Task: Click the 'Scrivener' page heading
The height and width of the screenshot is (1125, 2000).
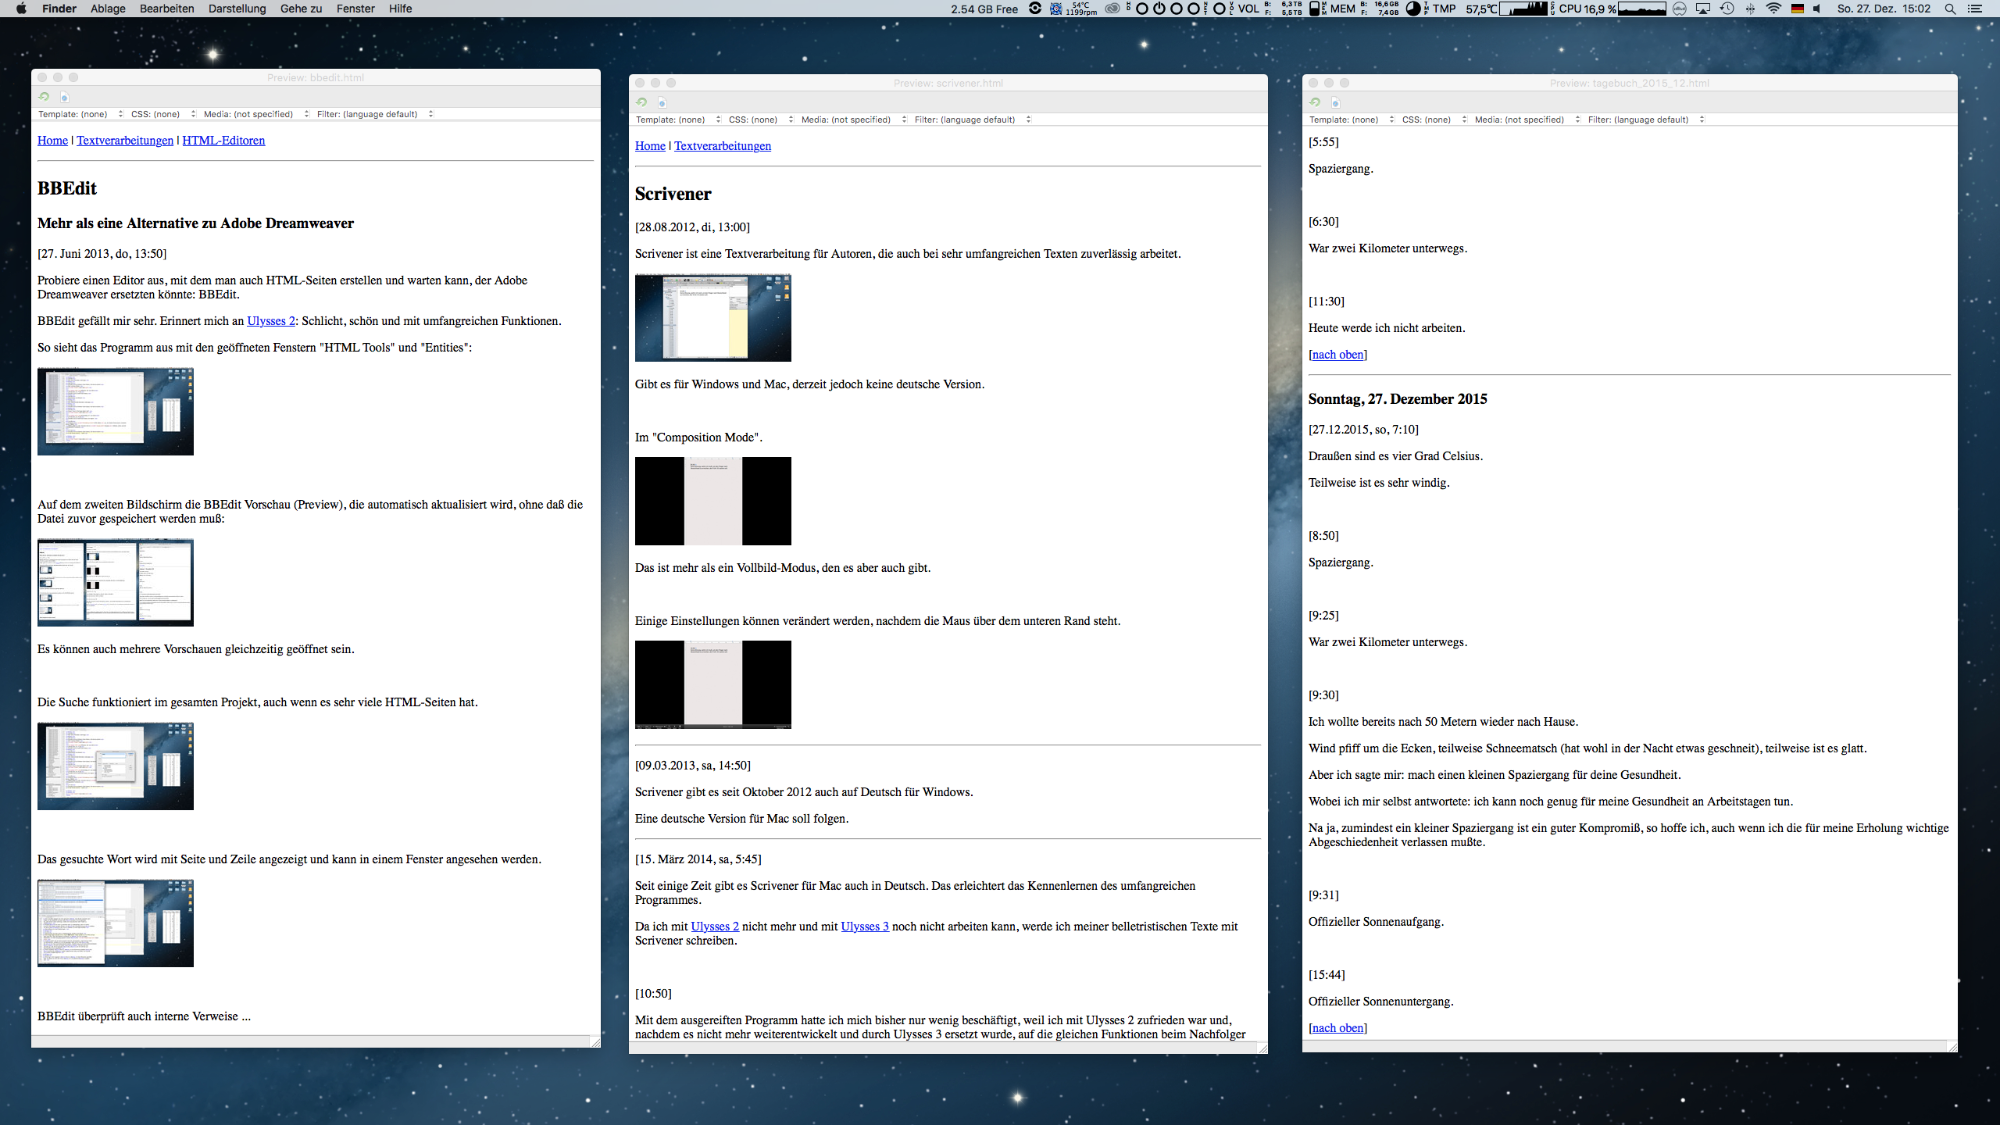Action: (673, 194)
